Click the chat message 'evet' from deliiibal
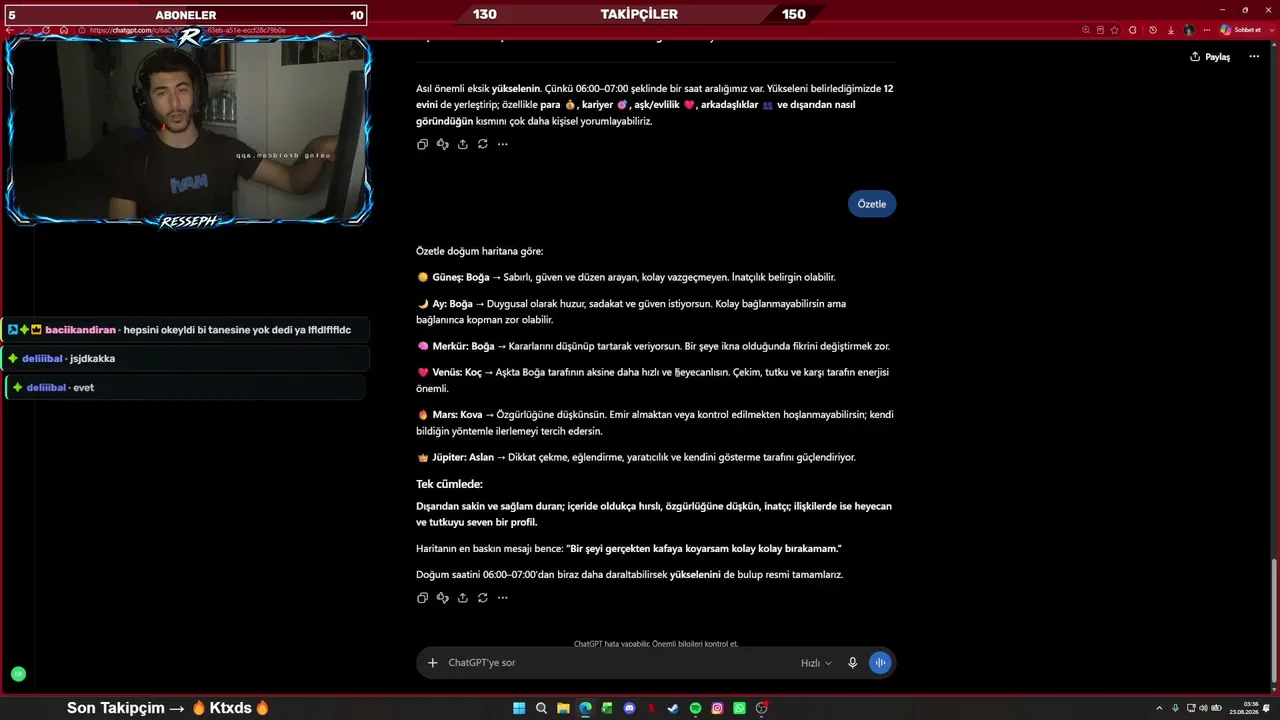Viewport: 1280px width, 720px height. click(x=84, y=387)
